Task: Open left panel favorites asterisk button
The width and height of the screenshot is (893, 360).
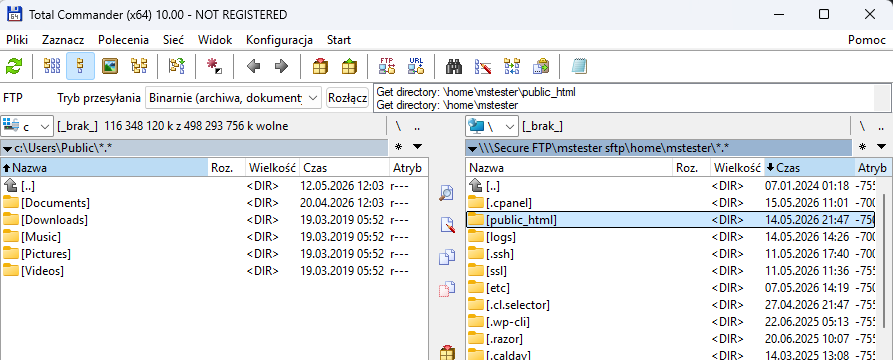Action: click(x=399, y=147)
